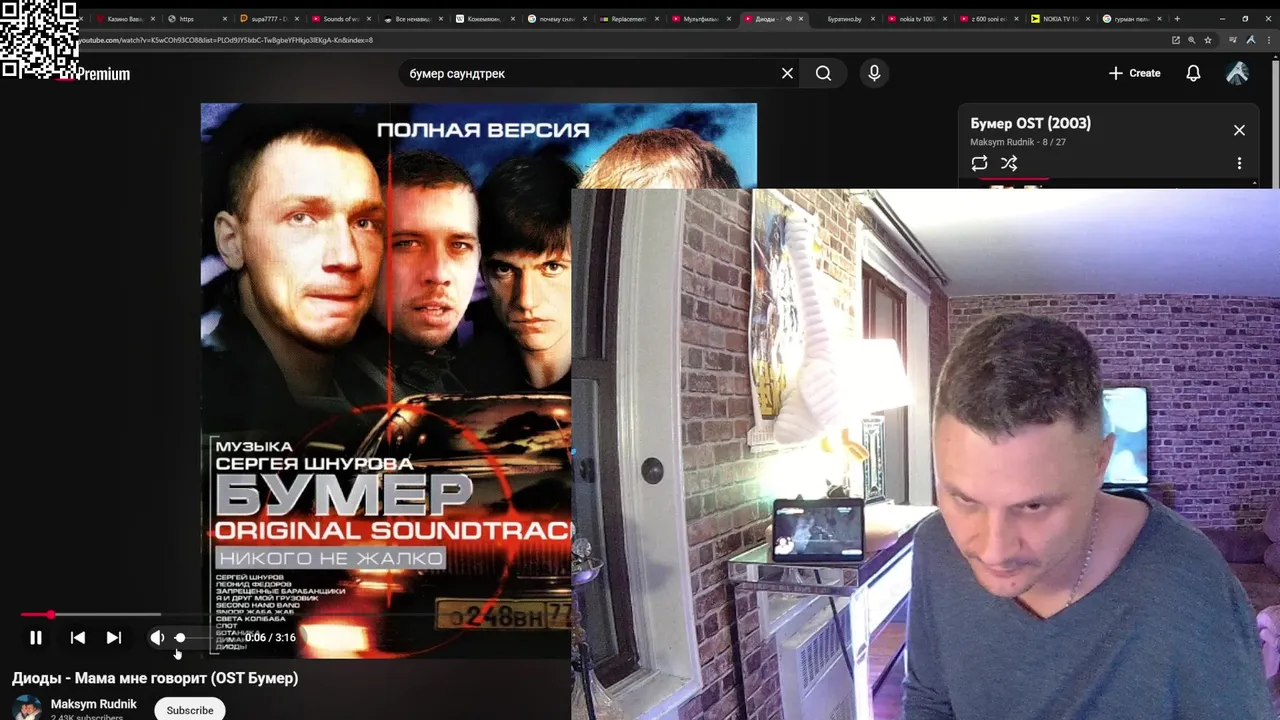This screenshot has height=720, width=1280.
Task: Open page in app icon in address bar
Action: [x=1176, y=40]
